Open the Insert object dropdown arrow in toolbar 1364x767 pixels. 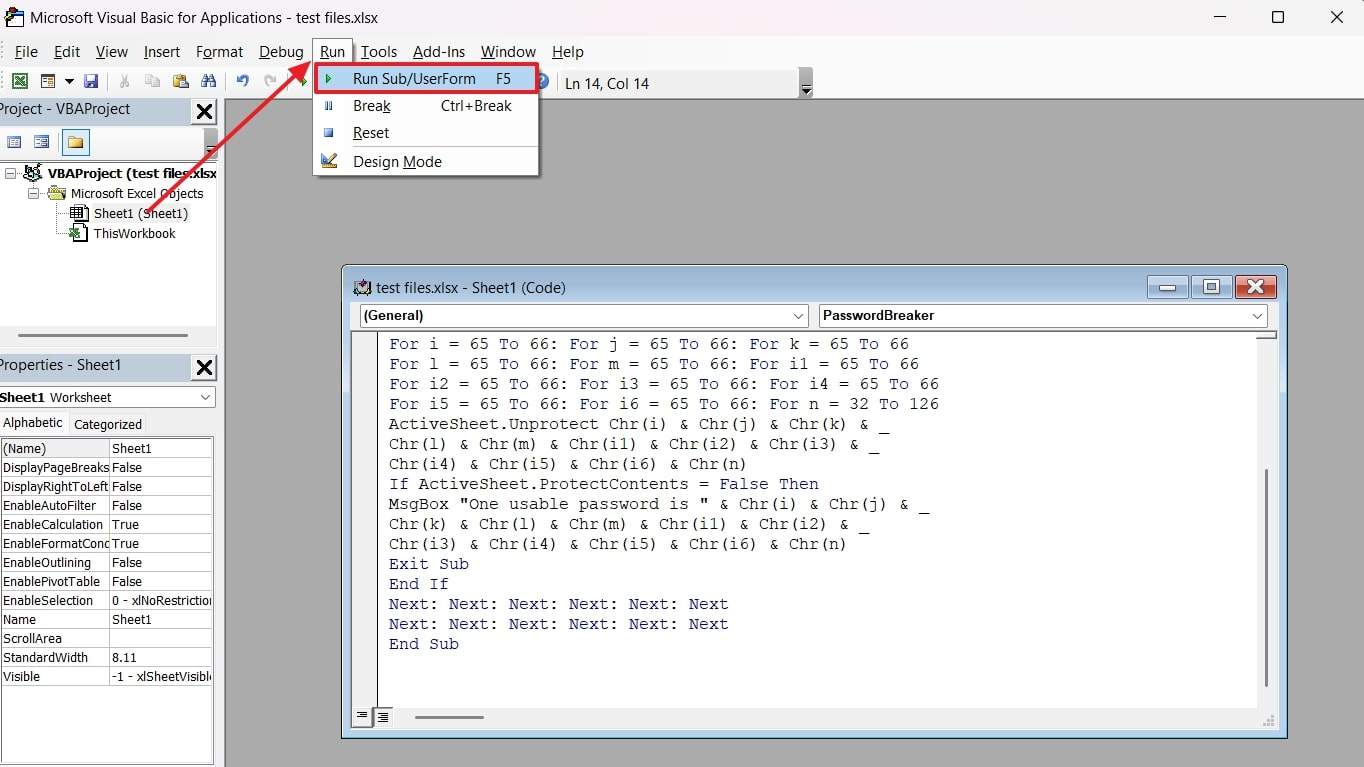pyautogui.click(x=69, y=81)
